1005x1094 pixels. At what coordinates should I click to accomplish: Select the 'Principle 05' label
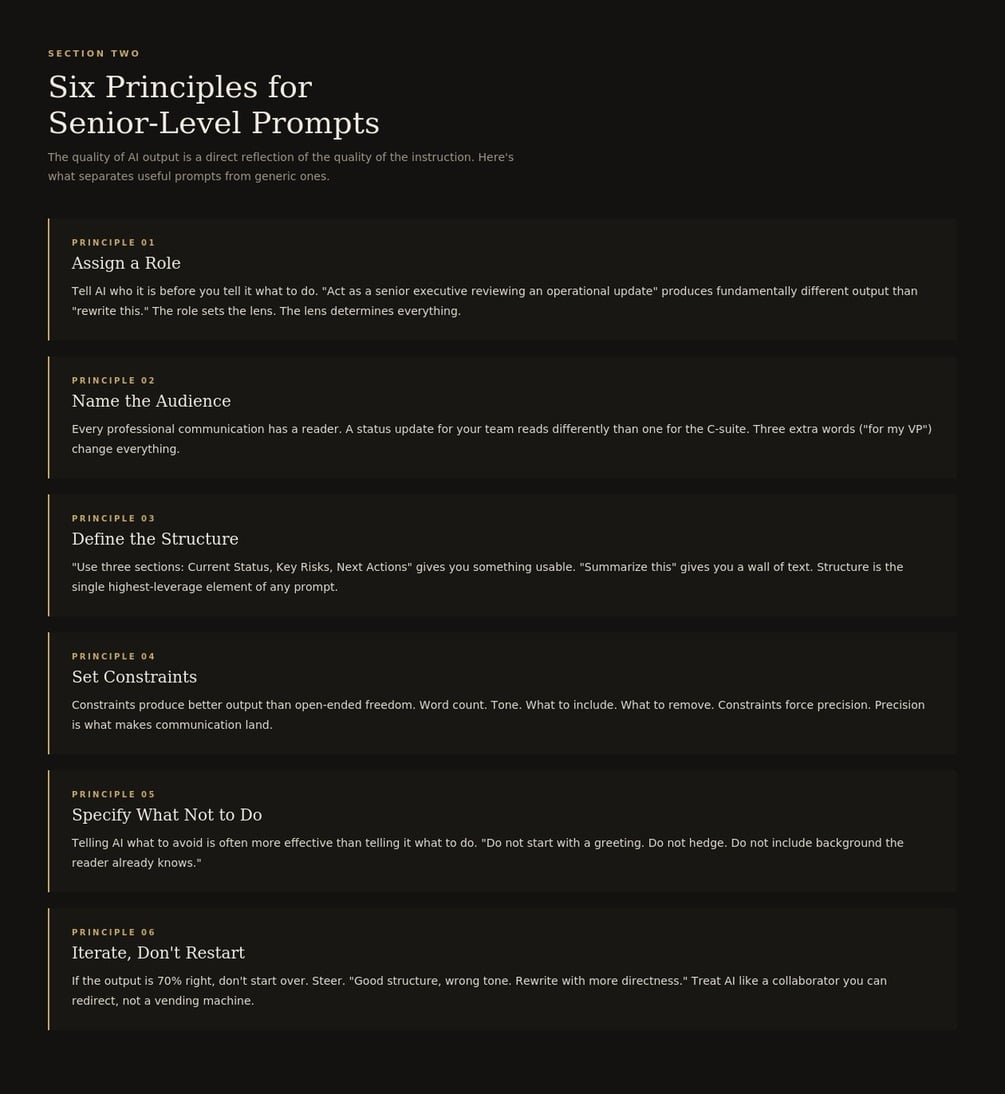[x=113, y=795]
